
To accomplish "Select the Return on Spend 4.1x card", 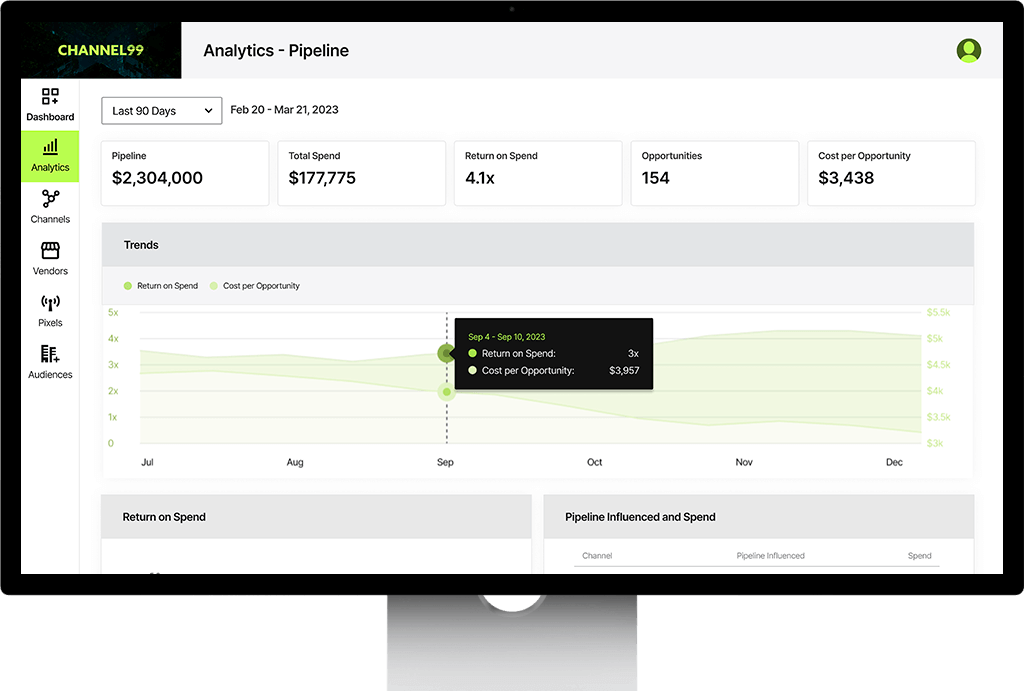I will coord(538,173).
